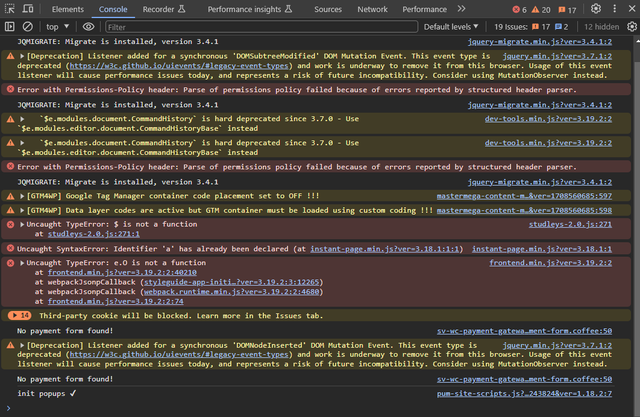This screenshot has width=640, height=417.
Task: Open DevTools settings gear icon
Action: 596,9
